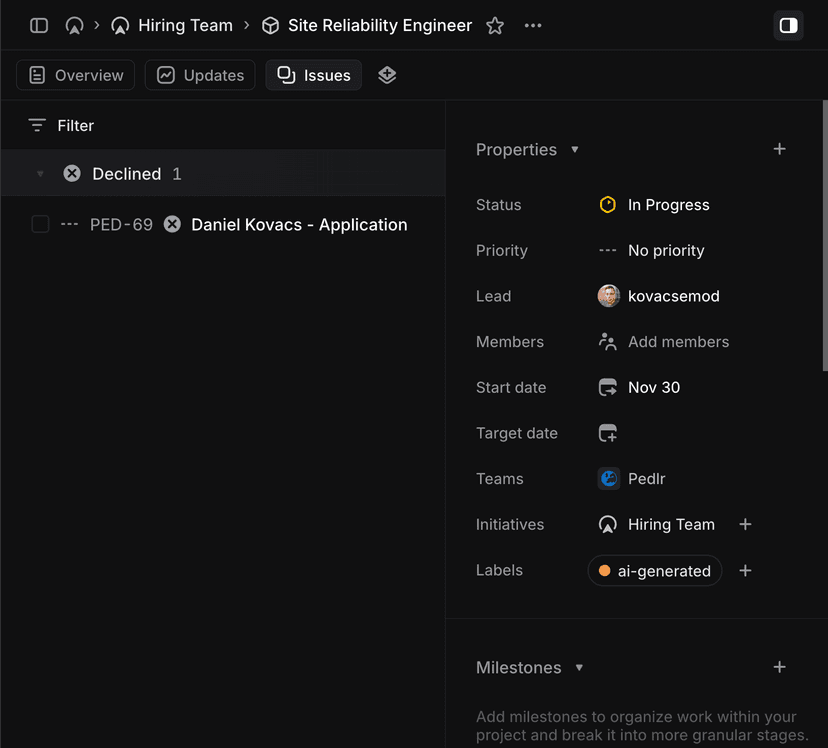Collapse the Declined group
Image resolution: width=828 pixels, height=748 pixels.
pos(40,174)
